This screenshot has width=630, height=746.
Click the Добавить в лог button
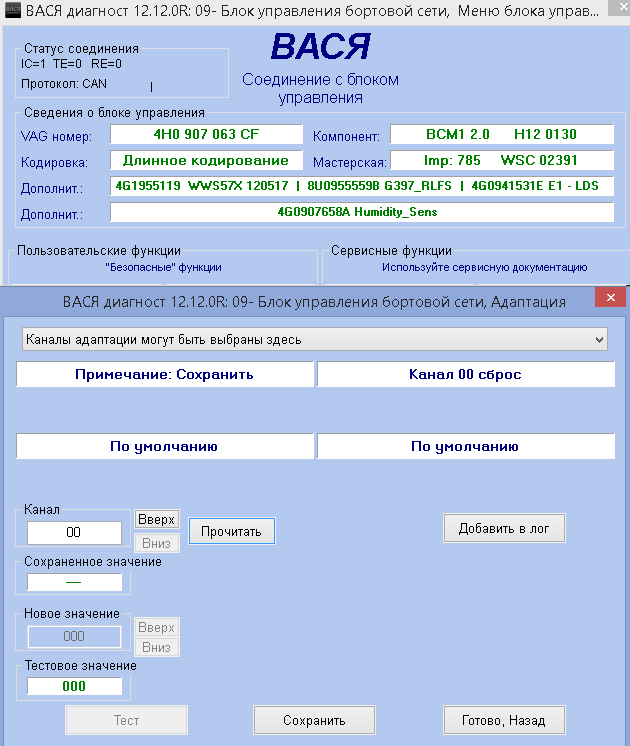[504, 528]
